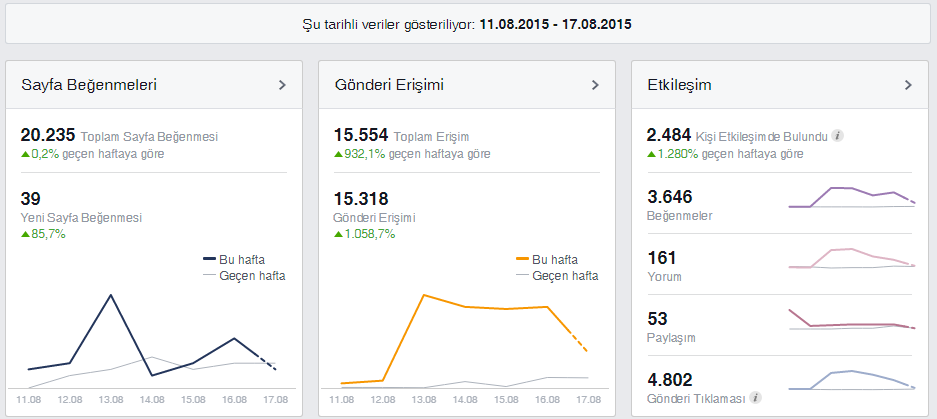This screenshot has width=937, height=419.
Task: Click the Yorum pink sparkline chart
Action: [852, 258]
